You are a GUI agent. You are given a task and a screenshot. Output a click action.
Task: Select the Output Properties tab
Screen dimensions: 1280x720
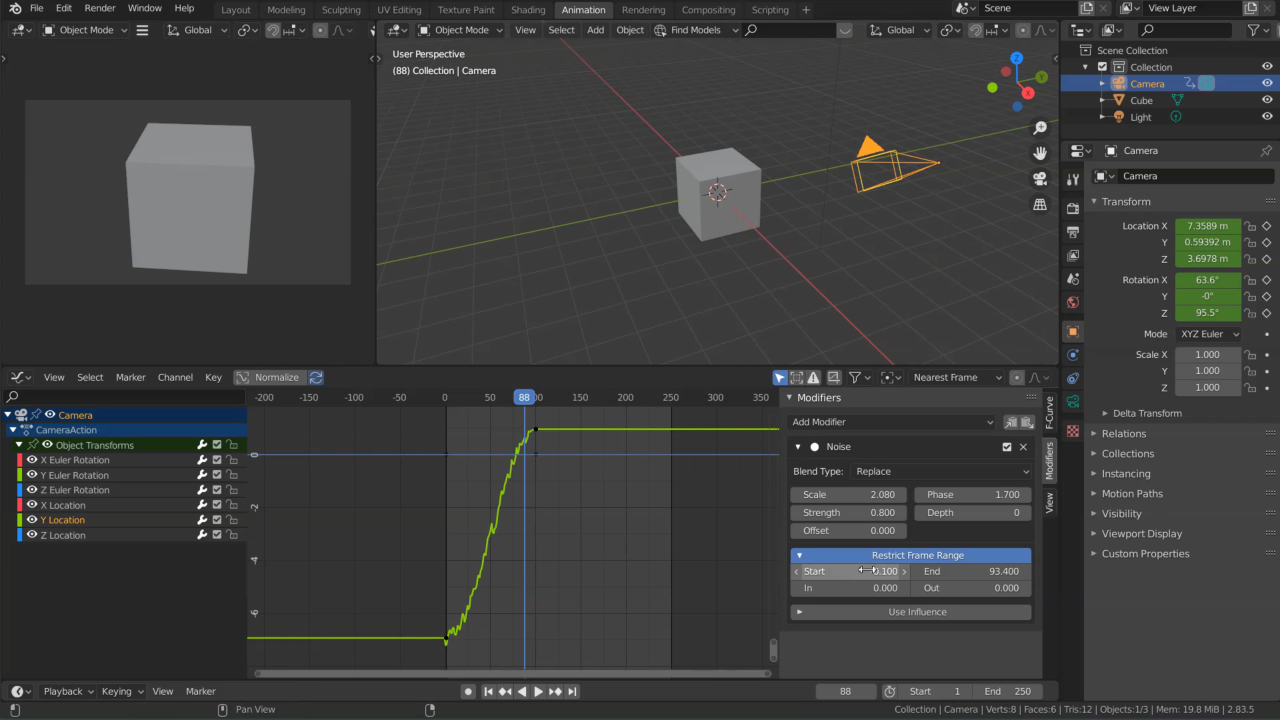tap(1072, 230)
